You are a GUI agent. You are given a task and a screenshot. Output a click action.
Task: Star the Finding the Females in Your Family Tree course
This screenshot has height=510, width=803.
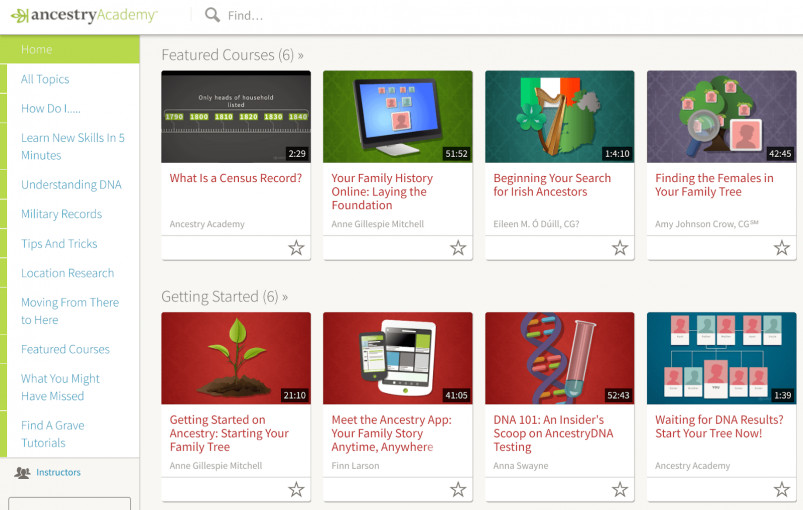tap(781, 248)
